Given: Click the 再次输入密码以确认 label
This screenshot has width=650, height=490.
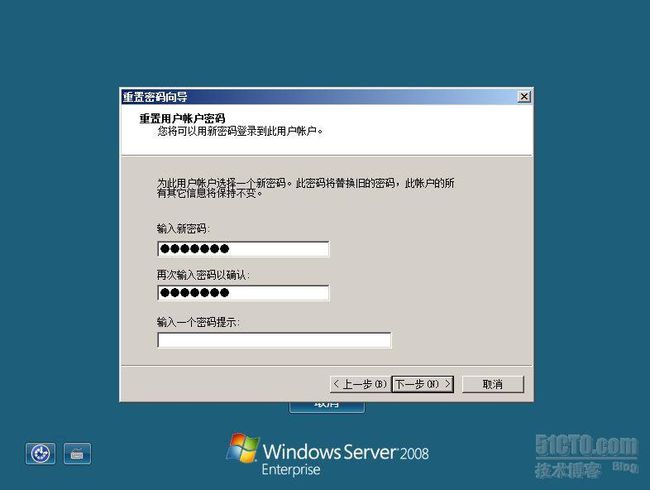Looking at the screenshot, I should tap(203, 275).
